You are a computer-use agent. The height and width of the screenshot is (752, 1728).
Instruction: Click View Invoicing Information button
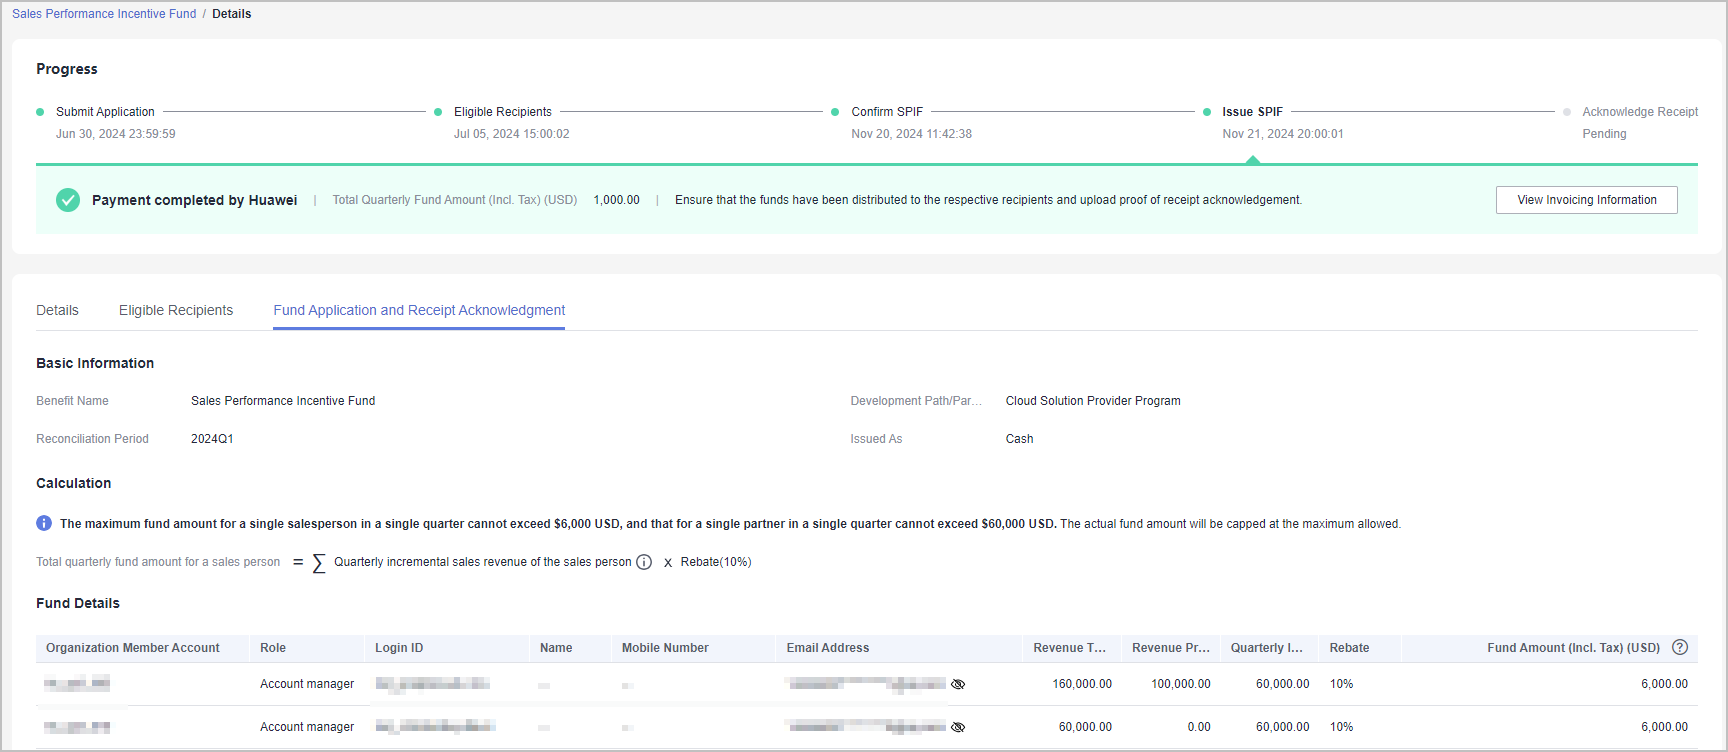(1586, 200)
